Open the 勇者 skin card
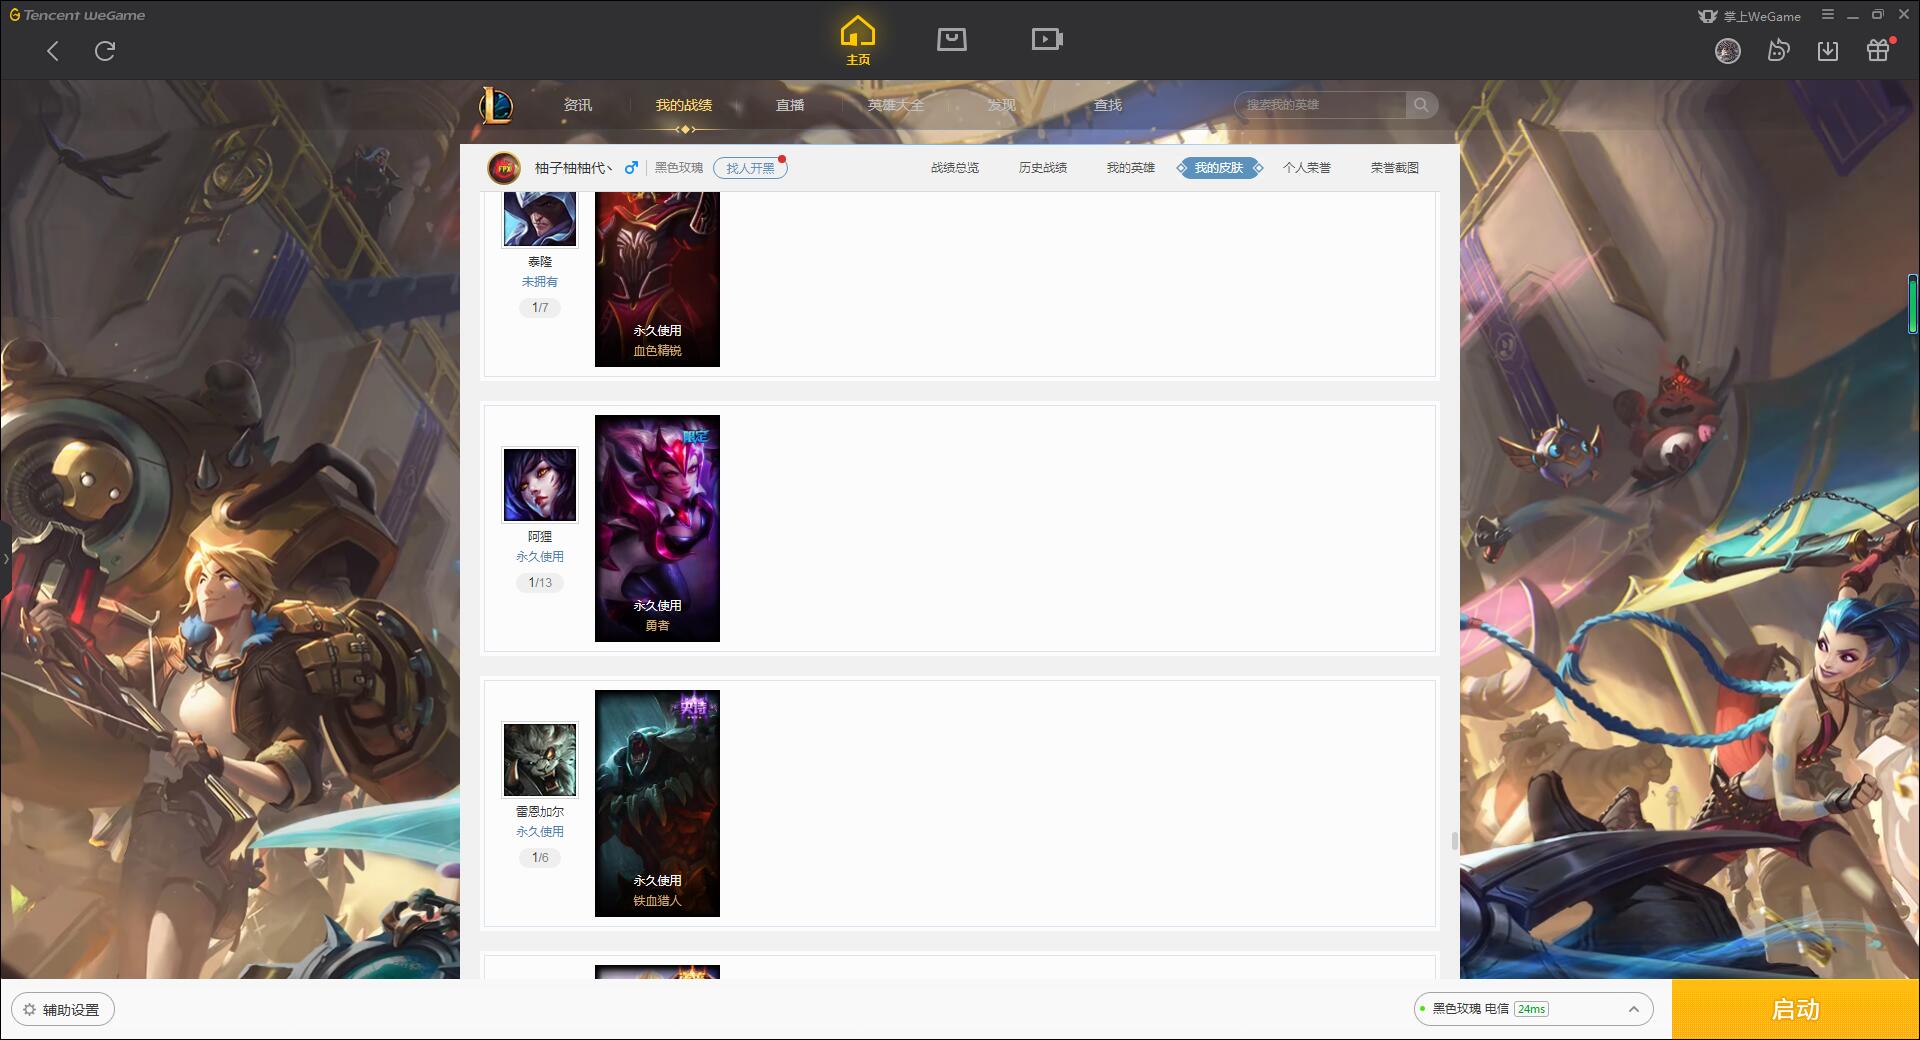The image size is (1920, 1040). pyautogui.click(x=657, y=528)
